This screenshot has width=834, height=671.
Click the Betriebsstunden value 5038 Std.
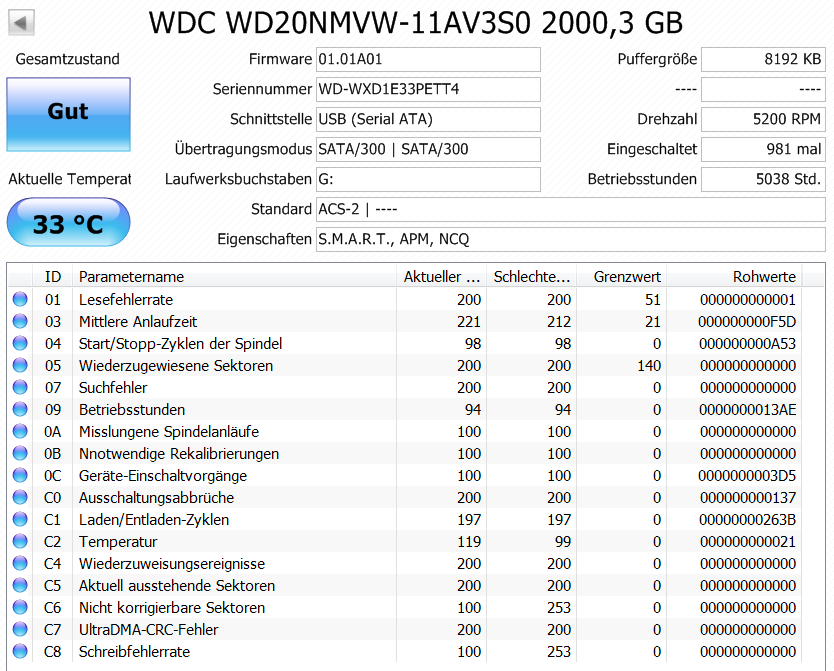[x=763, y=179]
